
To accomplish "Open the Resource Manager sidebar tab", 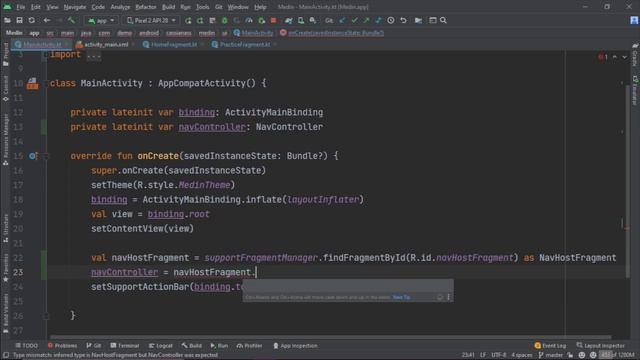I will tap(5, 140).
